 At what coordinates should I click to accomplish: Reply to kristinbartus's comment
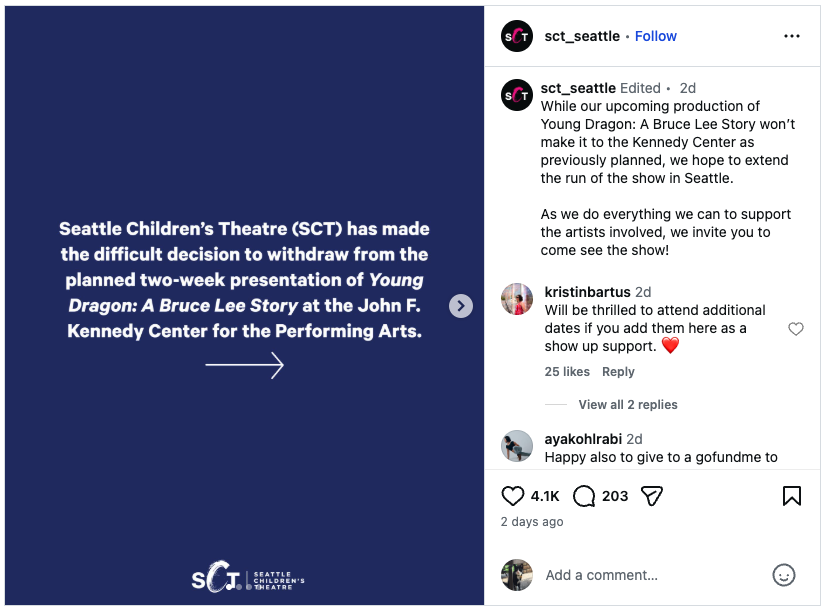pos(618,372)
